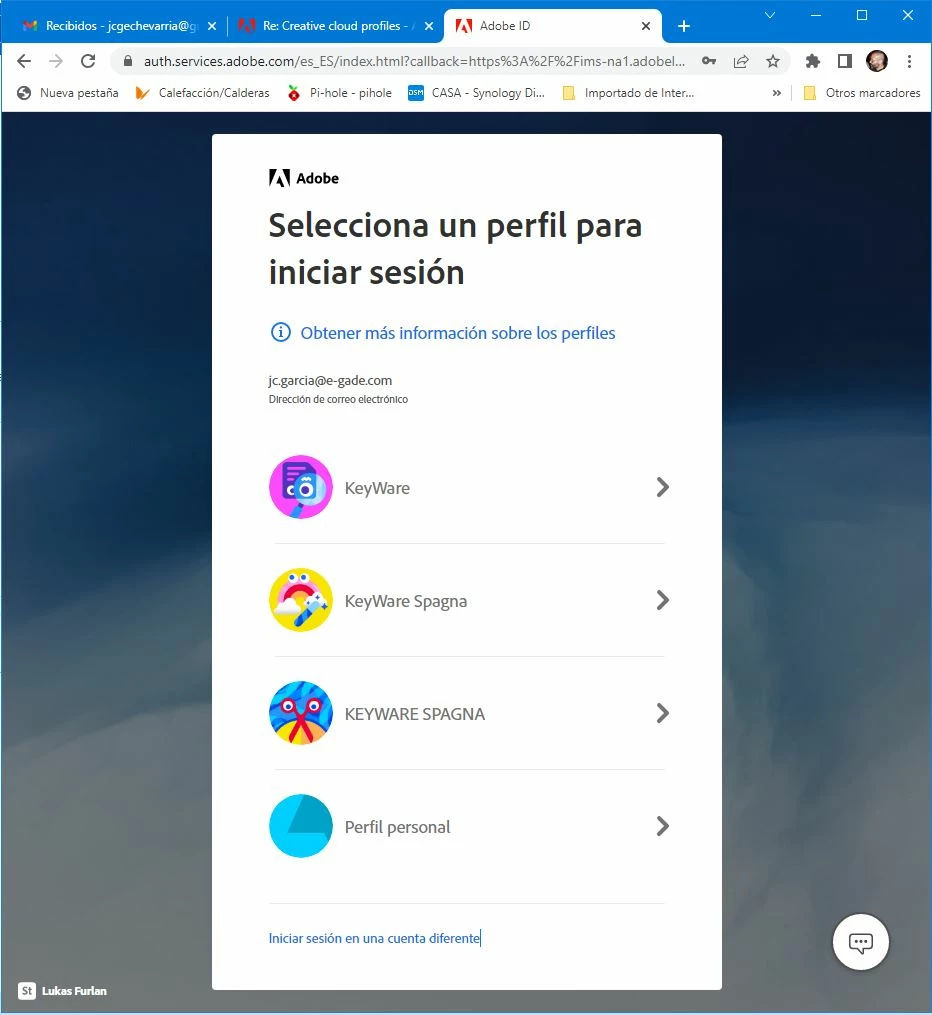Open the tab search dropdown arrow

coord(770,15)
